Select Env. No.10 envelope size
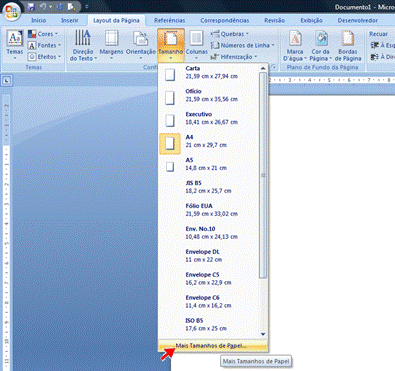395x371 pixels. coord(209,233)
